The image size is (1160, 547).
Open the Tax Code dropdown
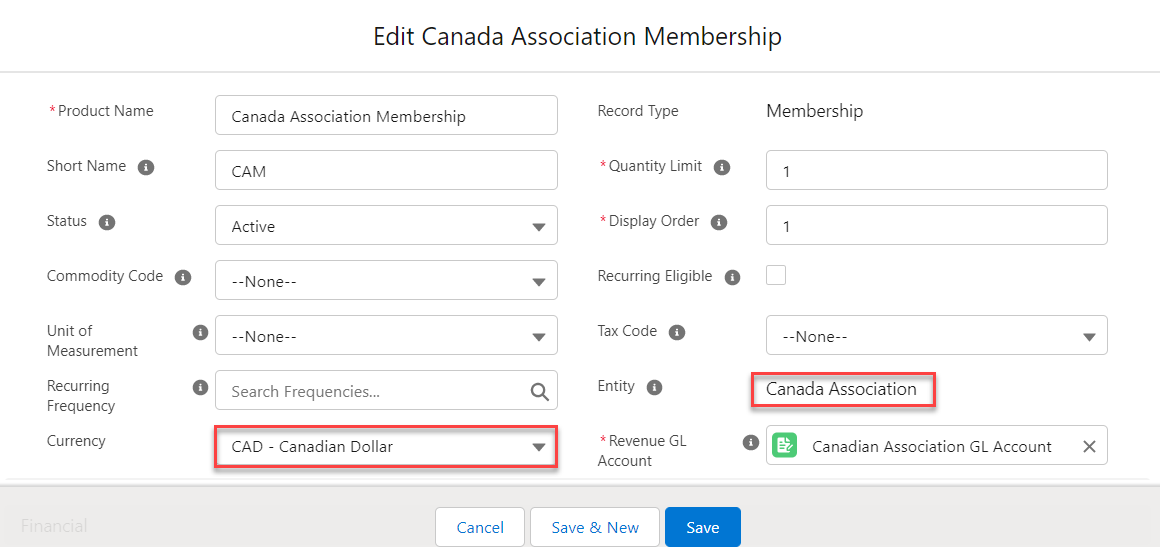936,336
